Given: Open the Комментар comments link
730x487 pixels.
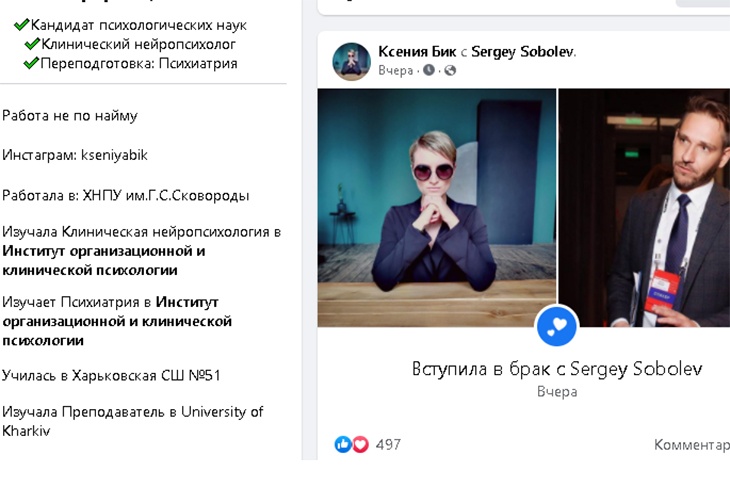Looking at the screenshot, I should 691,444.
